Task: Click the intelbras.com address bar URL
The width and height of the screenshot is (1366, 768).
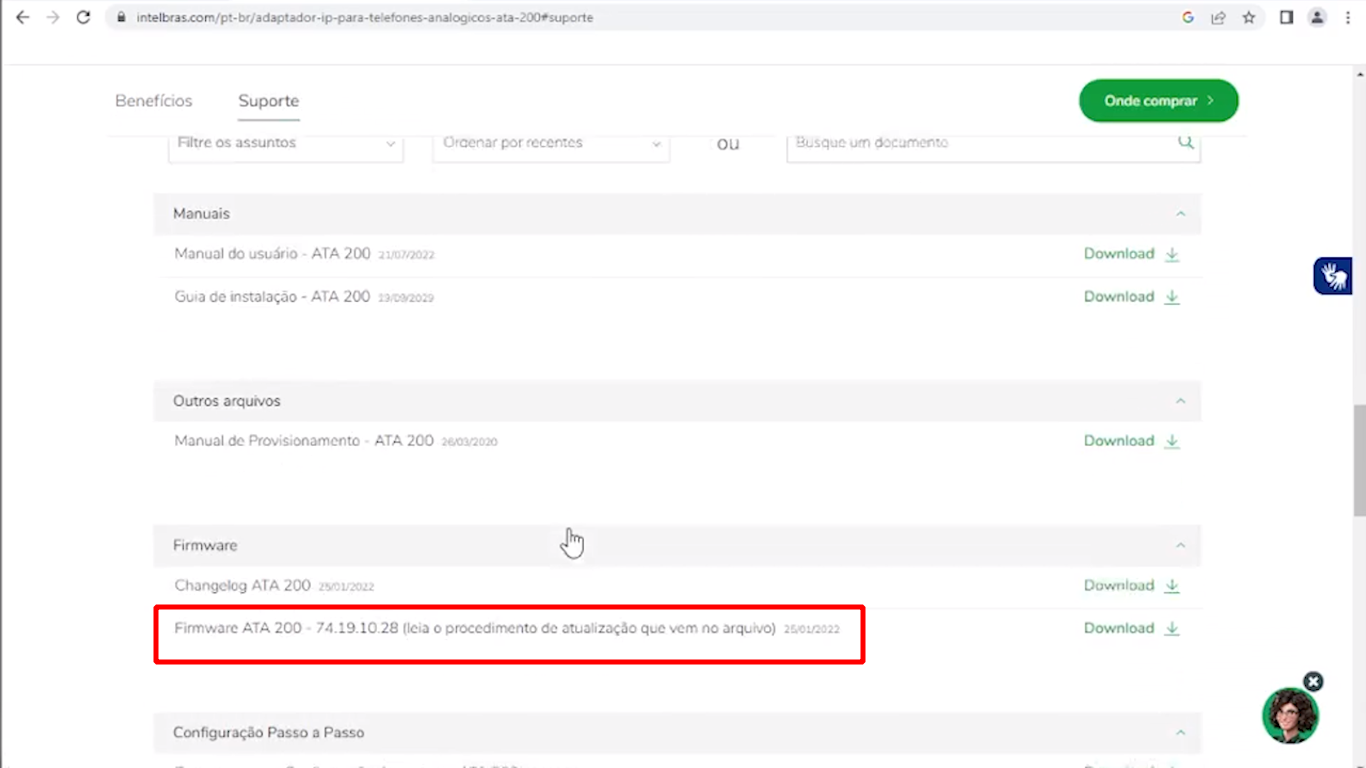Action: point(364,17)
